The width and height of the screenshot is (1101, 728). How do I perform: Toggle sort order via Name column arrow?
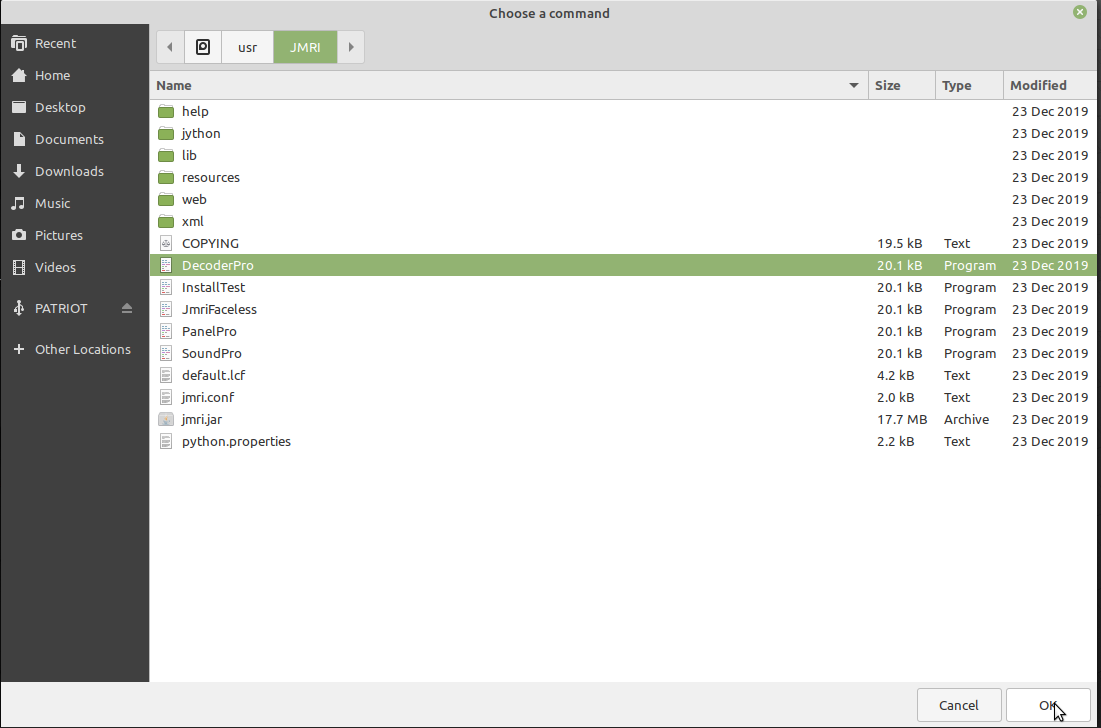click(x=853, y=86)
